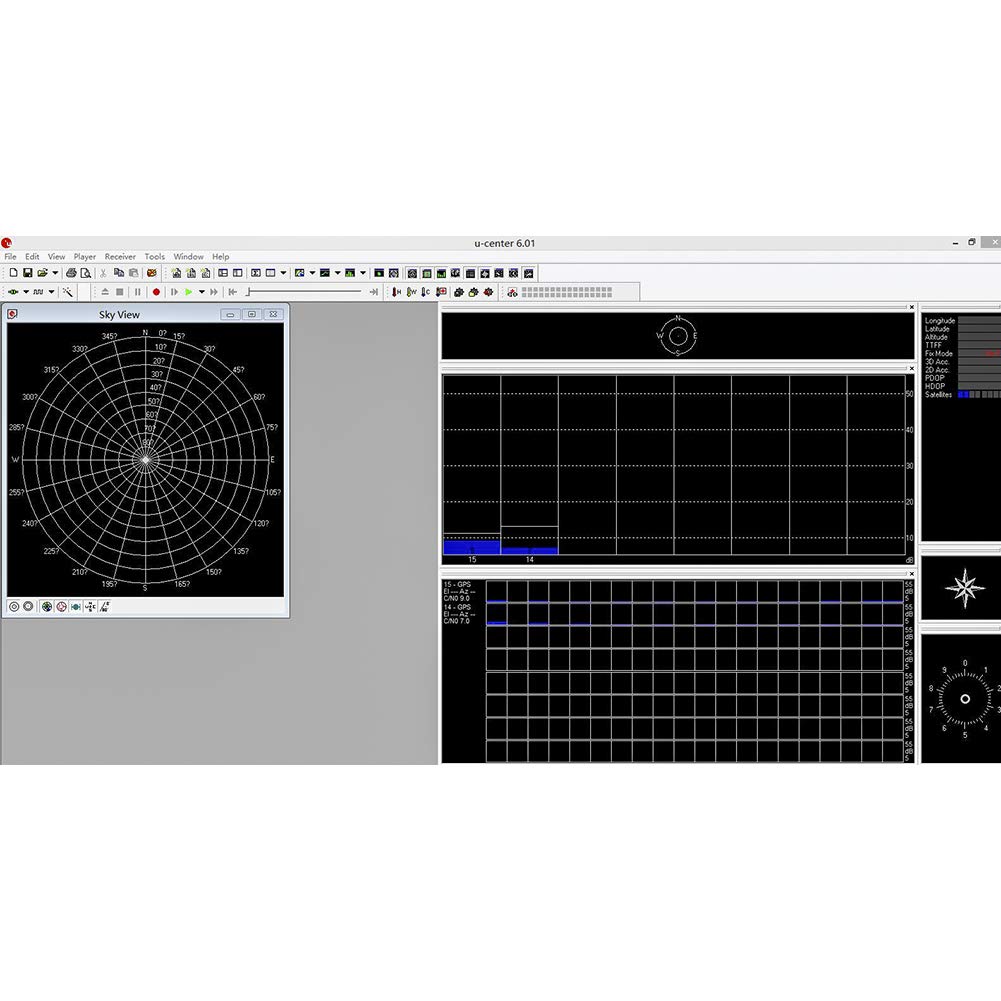Image resolution: width=1001 pixels, height=1001 pixels.
Task: Toggle the second circle icon in Sky View
Action: [28, 607]
